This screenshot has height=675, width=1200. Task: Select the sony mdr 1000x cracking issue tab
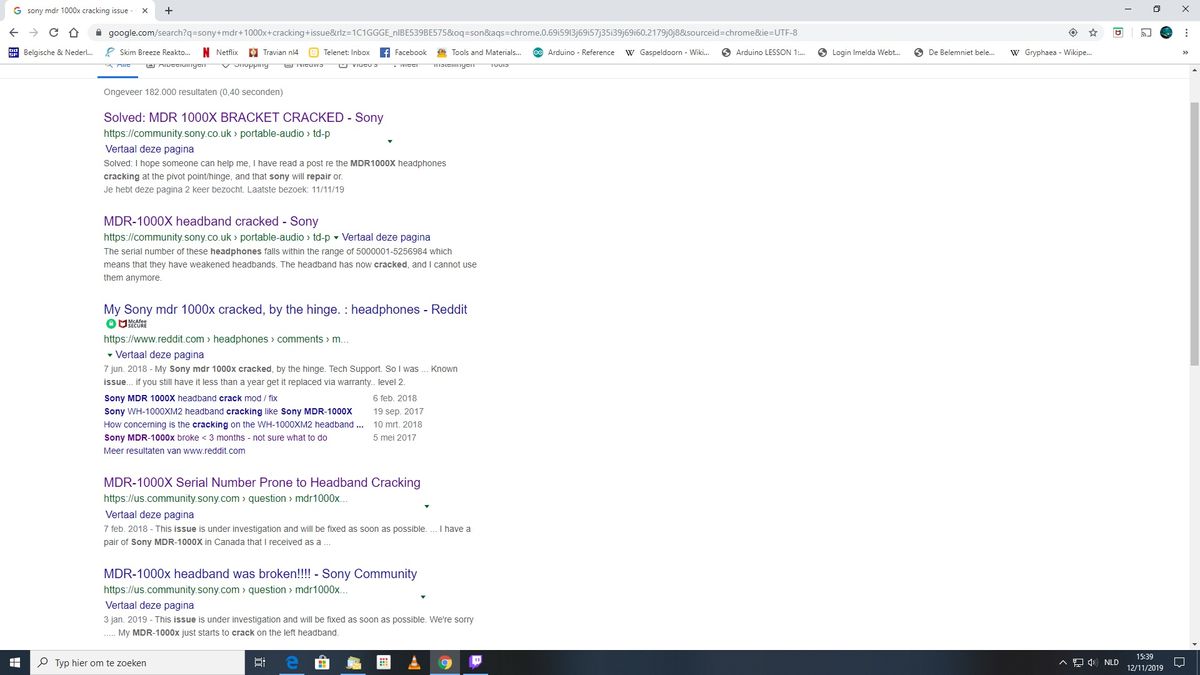pos(80,10)
